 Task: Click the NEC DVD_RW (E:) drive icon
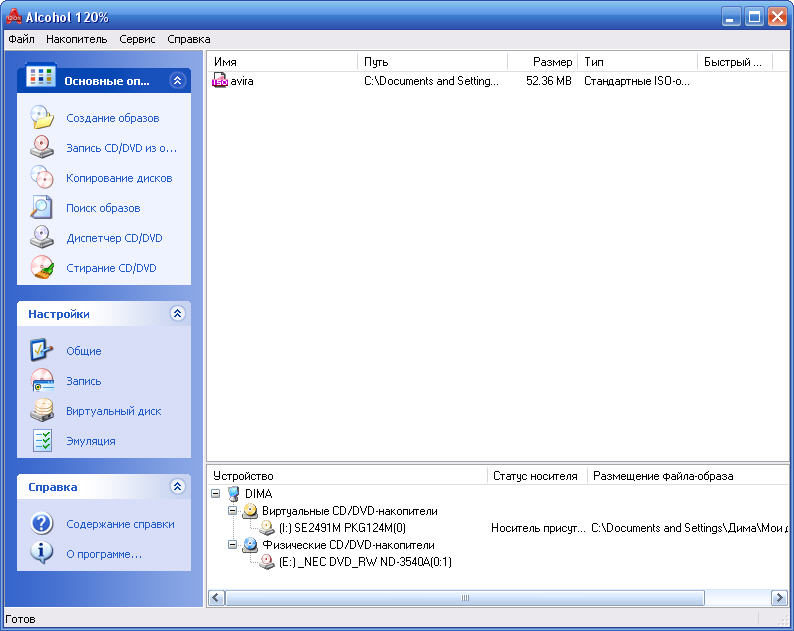(x=267, y=562)
